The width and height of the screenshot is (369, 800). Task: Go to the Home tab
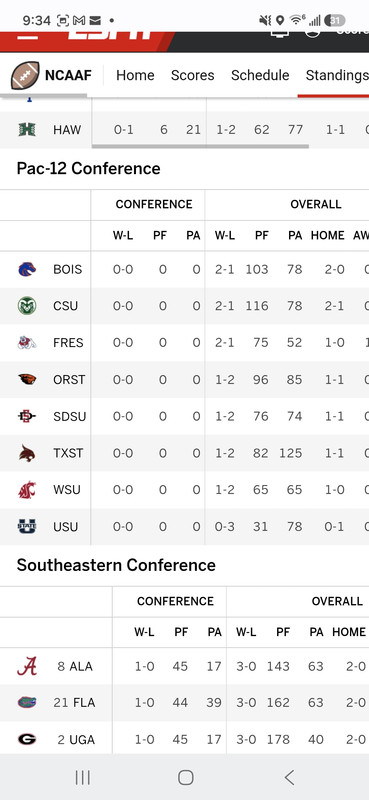point(135,76)
